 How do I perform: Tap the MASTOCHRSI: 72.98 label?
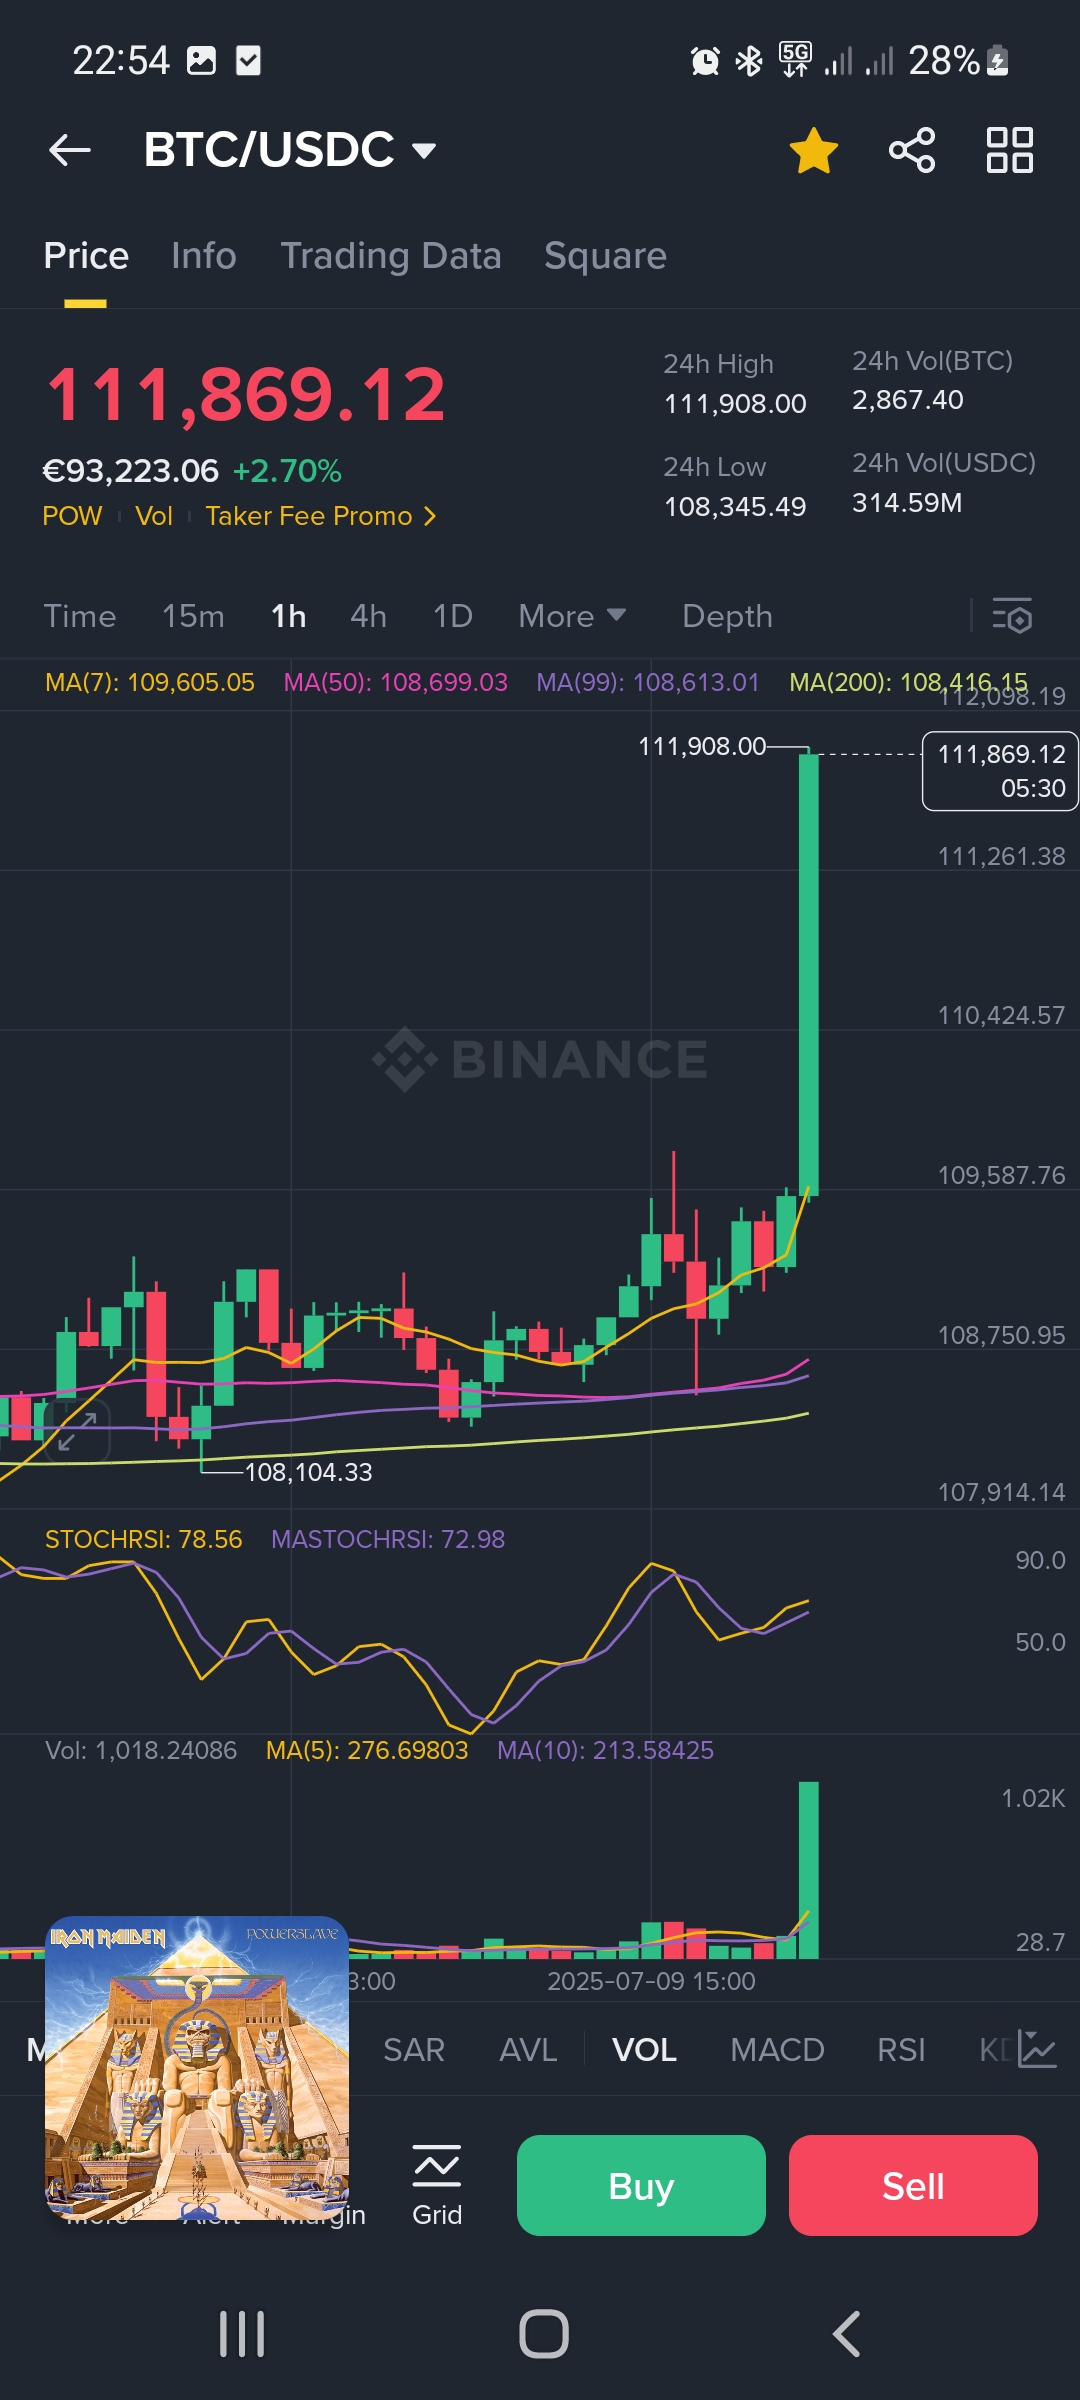388,1539
